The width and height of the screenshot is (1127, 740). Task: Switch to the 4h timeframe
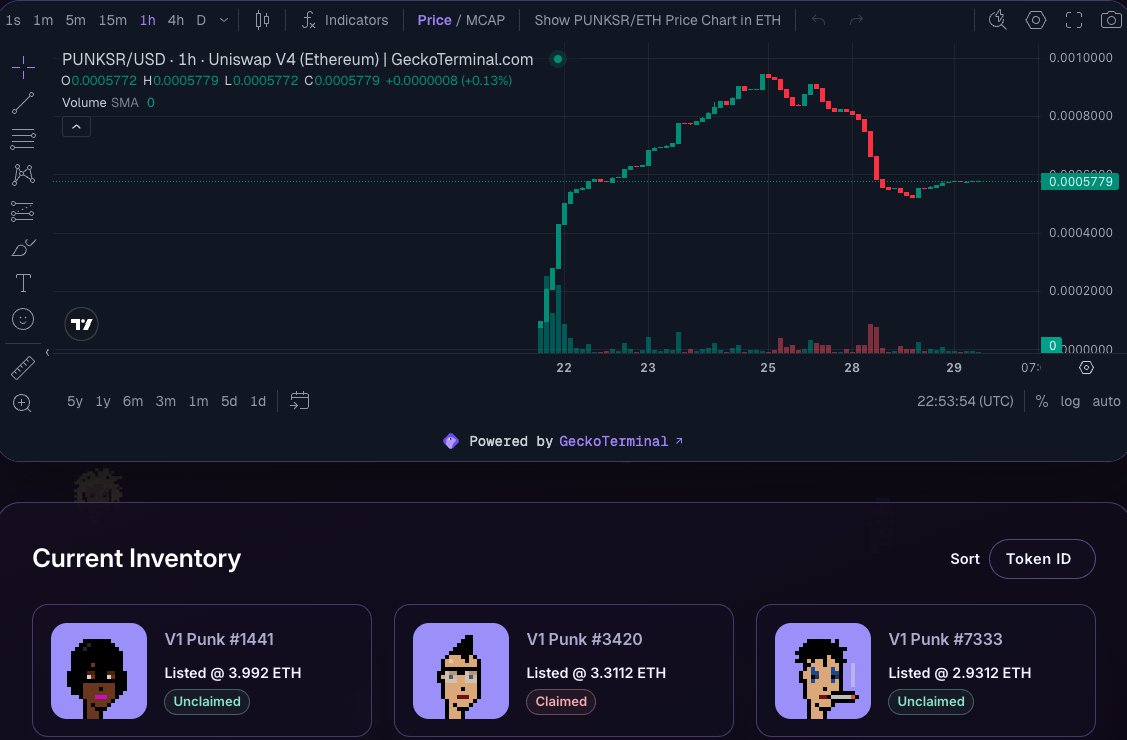coord(175,20)
